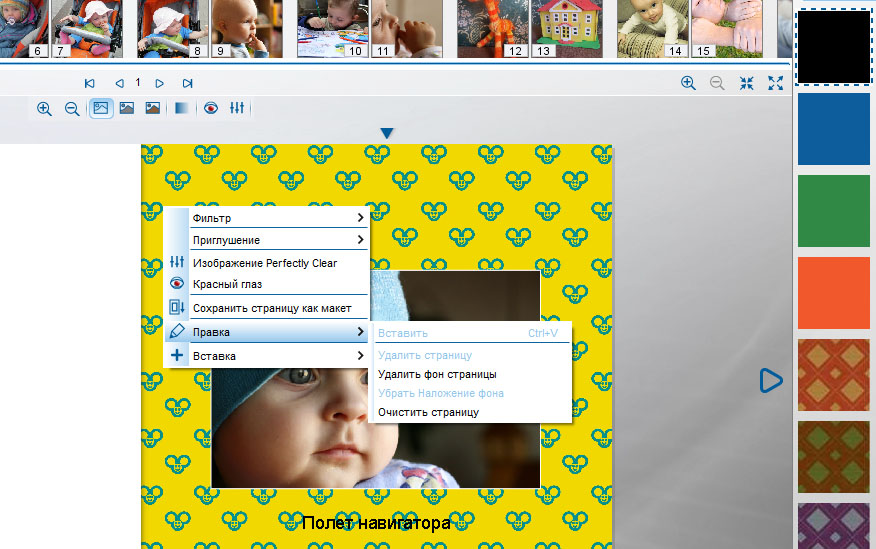The width and height of the screenshot is (876, 549).
Task: Select the highlighted image frame tool
Action: click(101, 108)
